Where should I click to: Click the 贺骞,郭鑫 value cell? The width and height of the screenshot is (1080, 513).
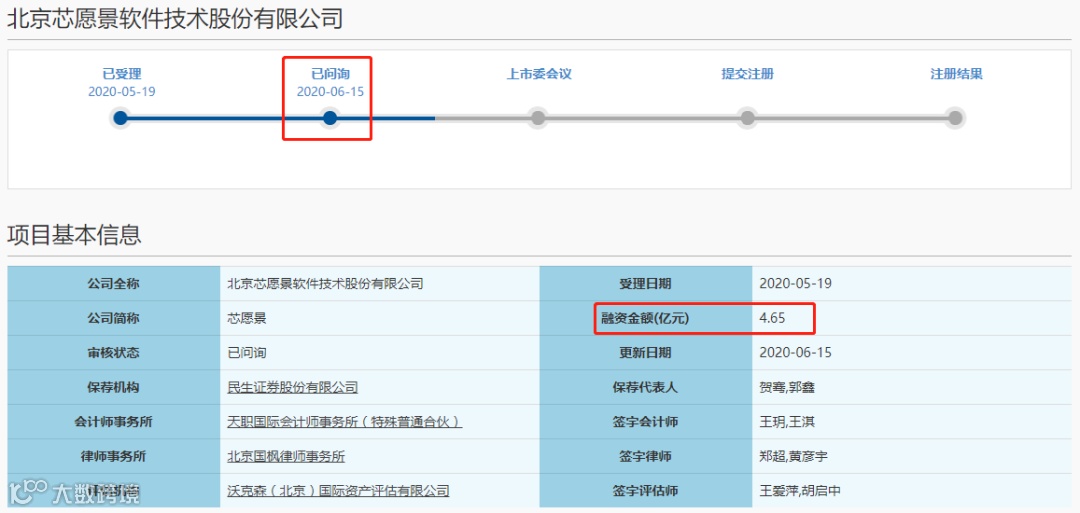click(911, 387)
